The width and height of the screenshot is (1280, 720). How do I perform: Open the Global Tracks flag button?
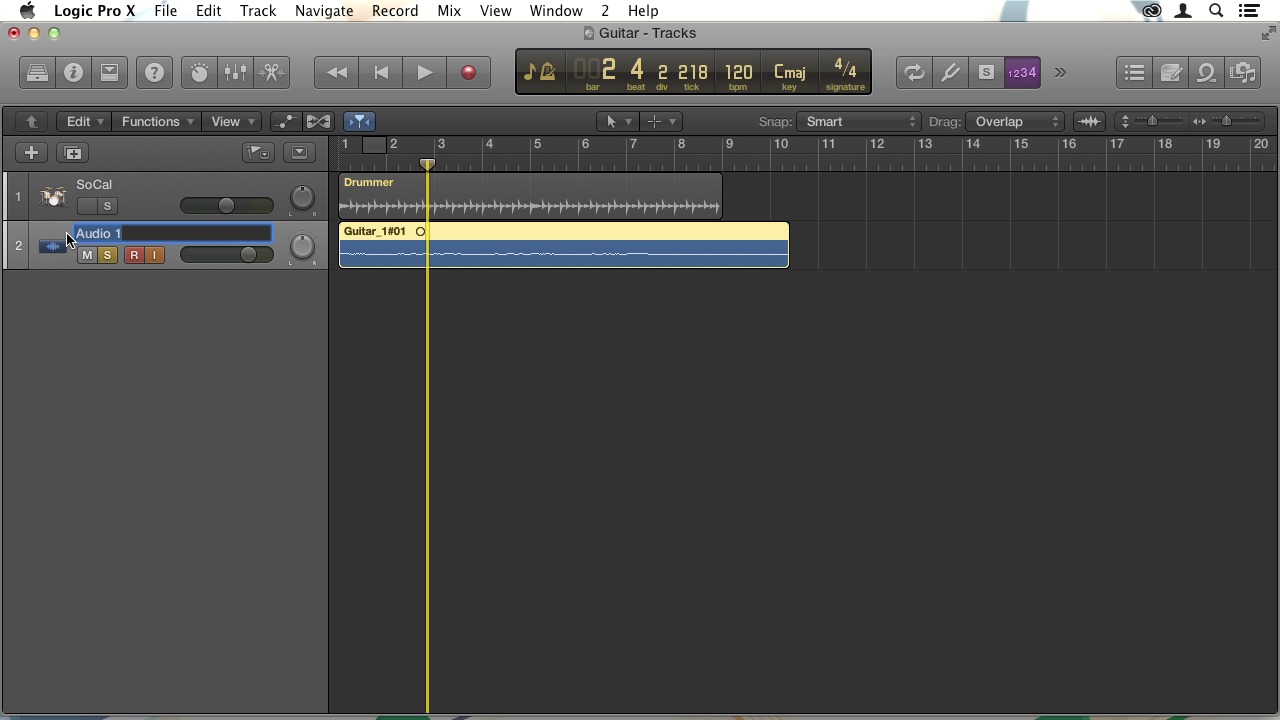pyautogui.click(x=258, y=153)
